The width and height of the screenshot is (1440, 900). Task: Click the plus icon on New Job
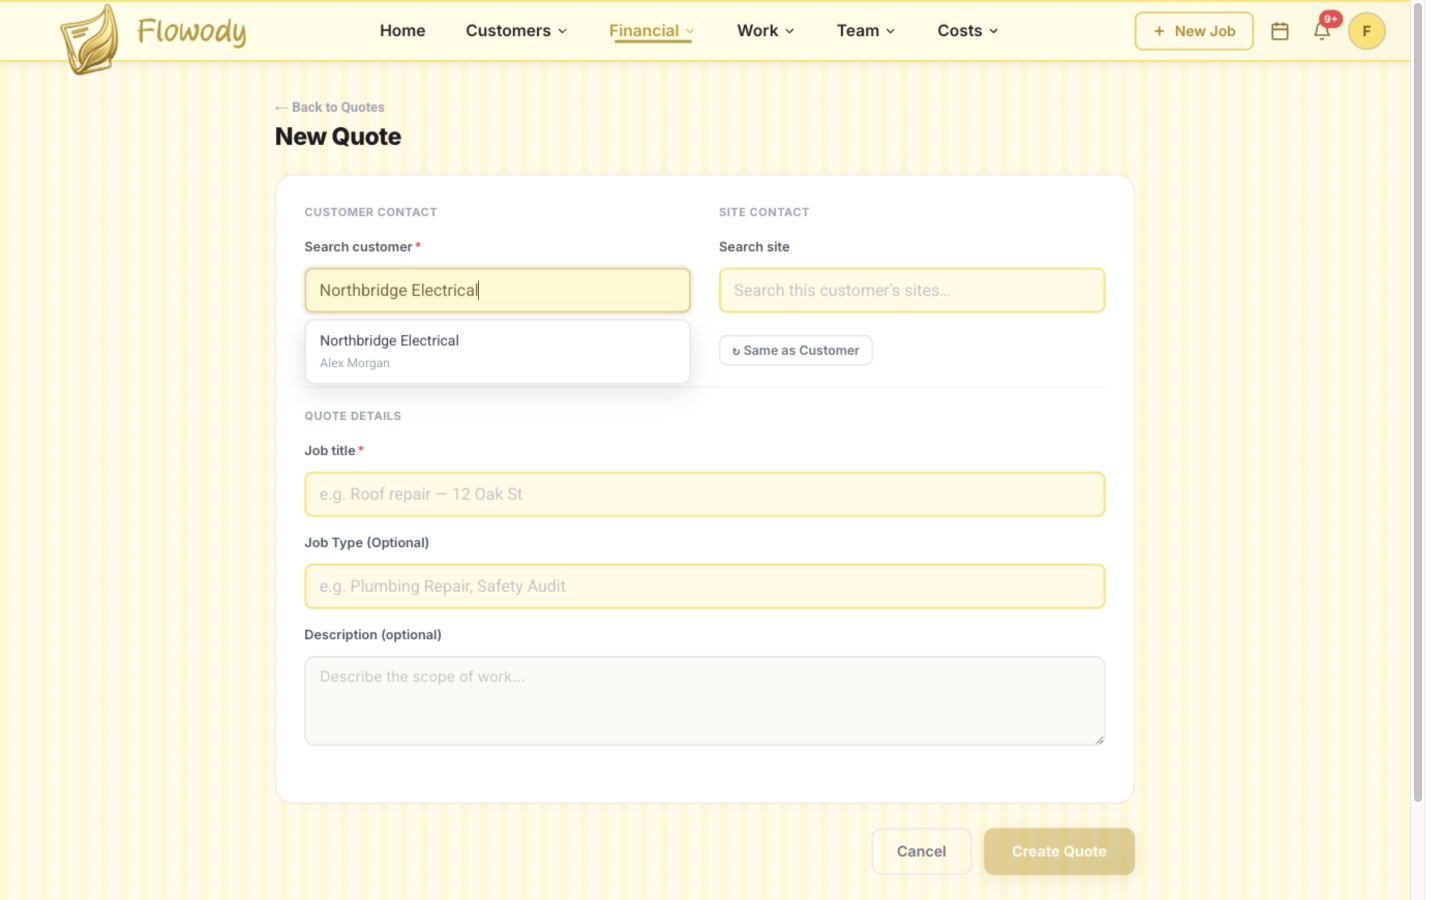pyautogui.click(x=1159, y=31)
